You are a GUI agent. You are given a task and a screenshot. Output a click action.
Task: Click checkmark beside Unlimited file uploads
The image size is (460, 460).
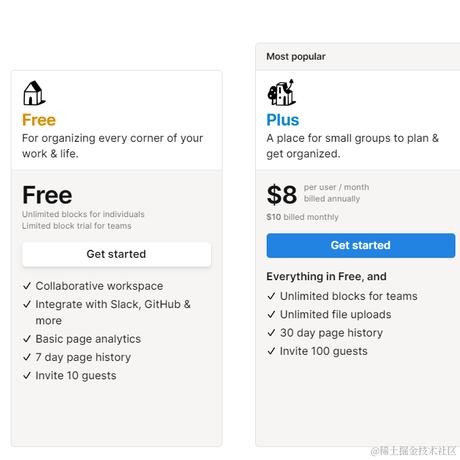(x=271, y=314)
